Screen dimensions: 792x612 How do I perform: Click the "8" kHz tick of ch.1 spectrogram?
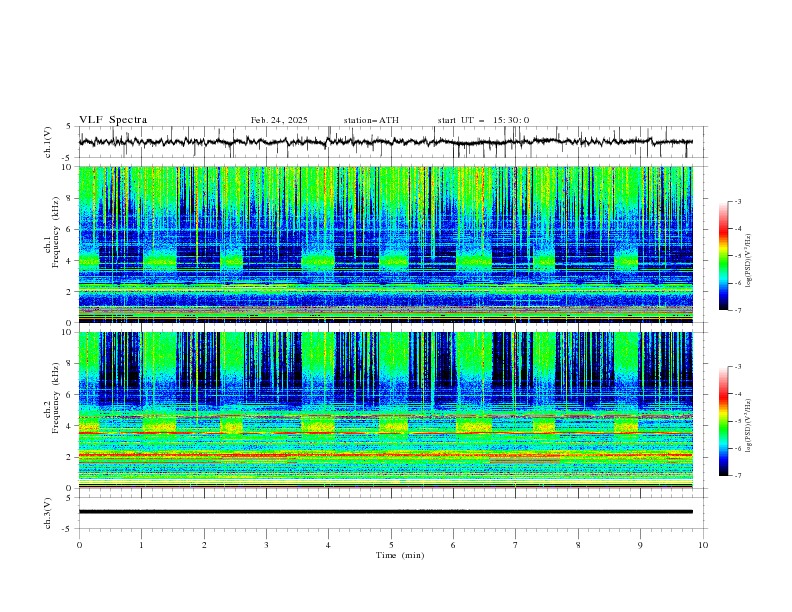[x=70, y=198]
